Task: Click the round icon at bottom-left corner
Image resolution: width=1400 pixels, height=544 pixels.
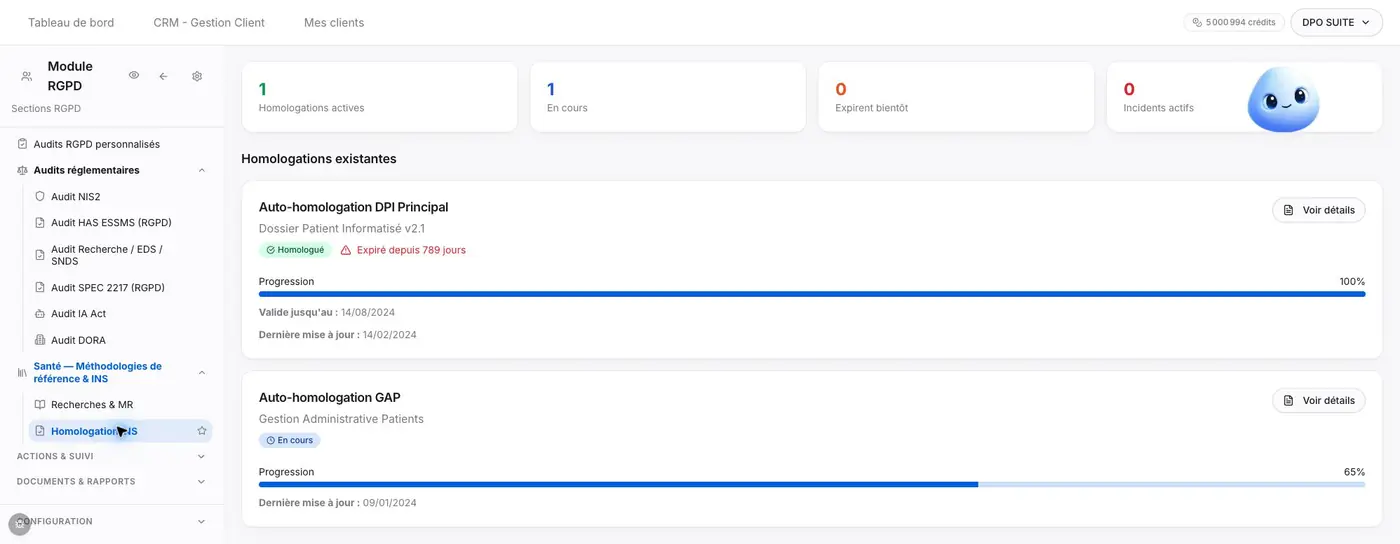Action: point(19,524)
